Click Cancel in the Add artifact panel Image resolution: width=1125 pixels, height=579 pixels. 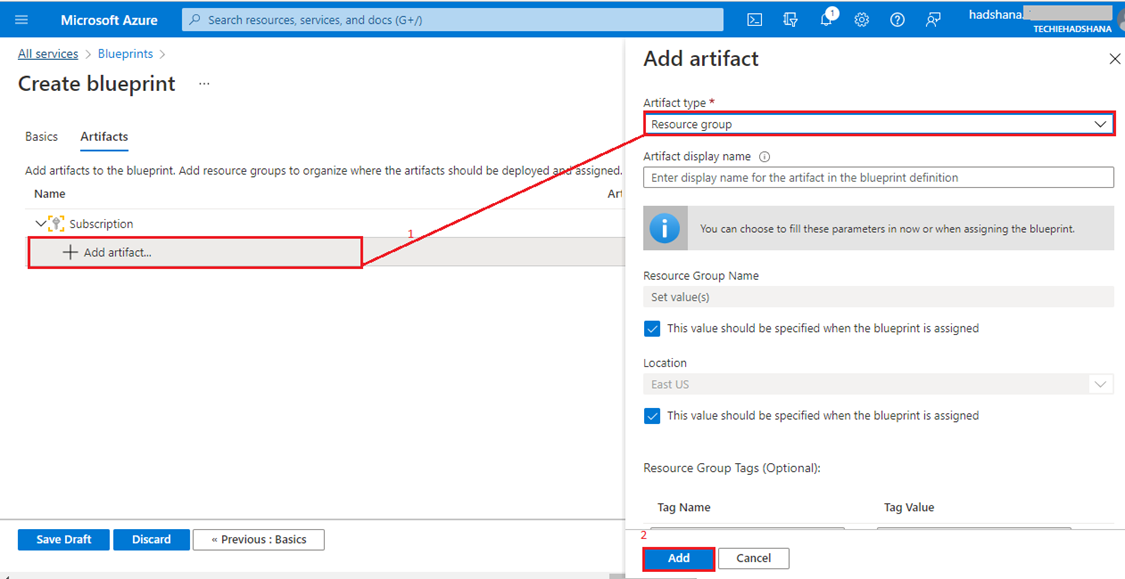coord(753,558)
